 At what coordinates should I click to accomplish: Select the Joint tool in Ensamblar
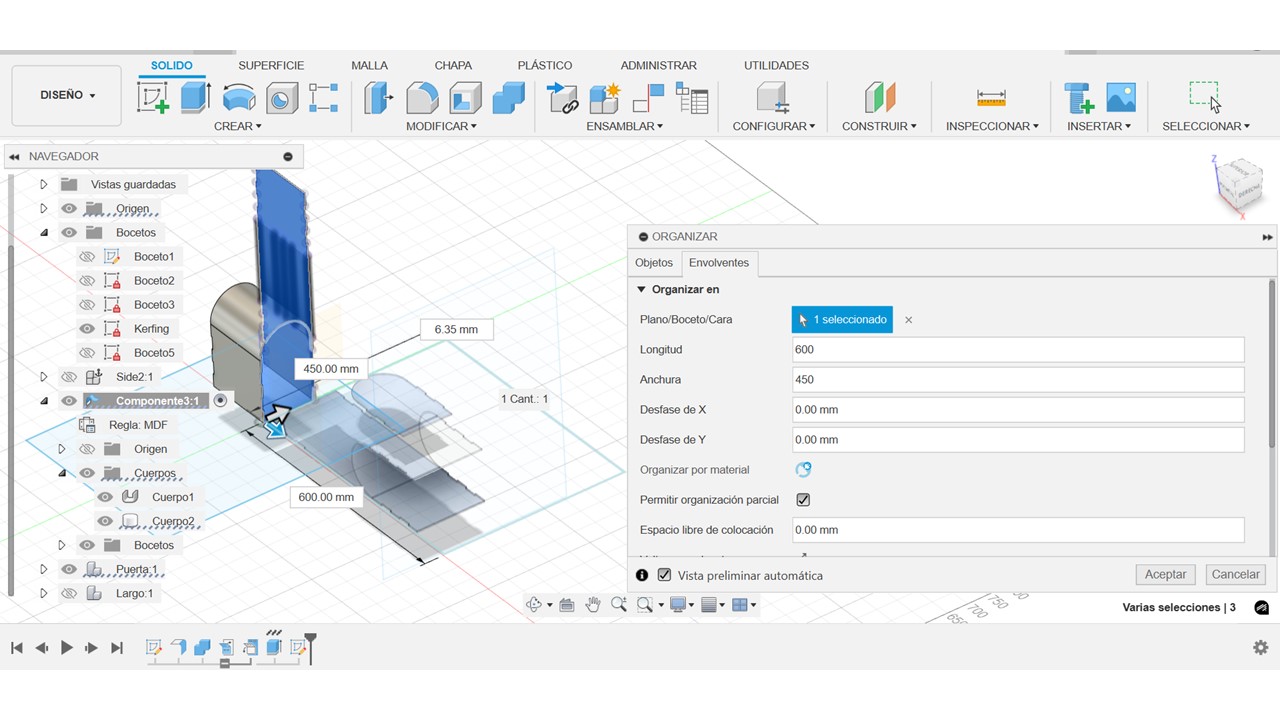(563, 98)
